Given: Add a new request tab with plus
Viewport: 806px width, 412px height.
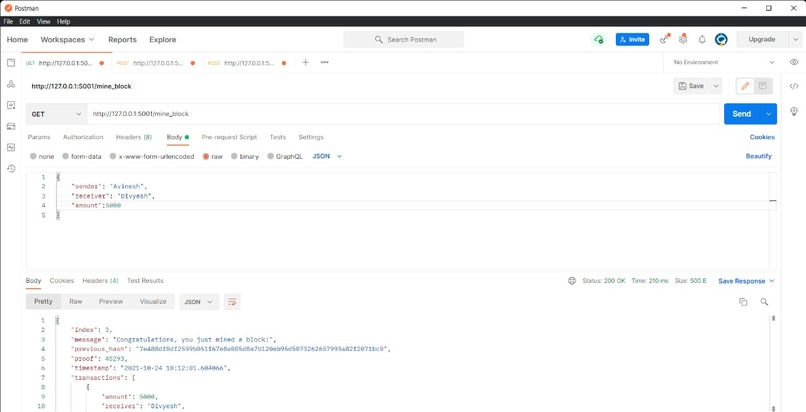Looking at the screenshot, I should (x=305, y=62).
